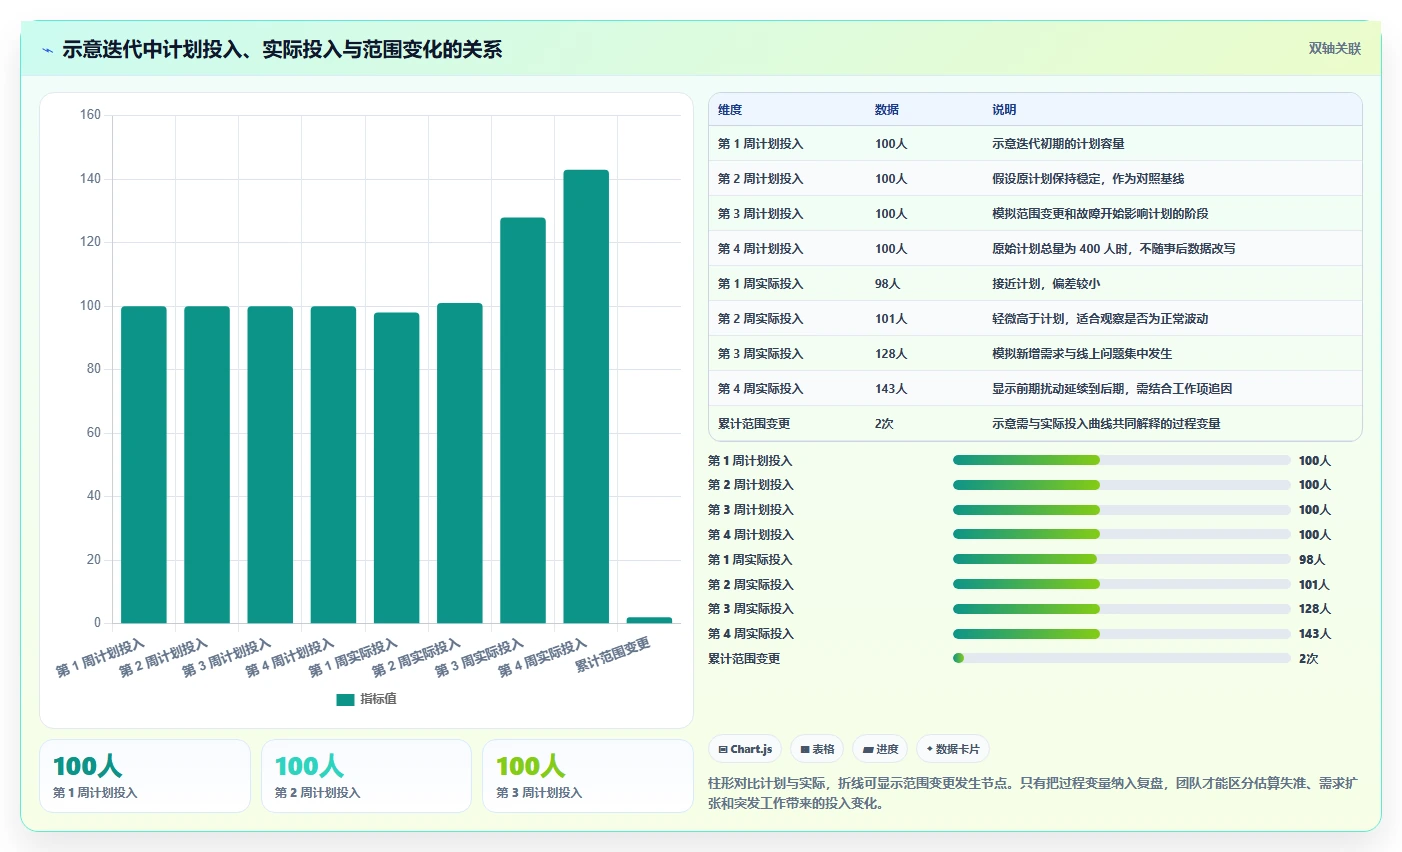Click the 160 y-axis tick label

click(90, 115)
